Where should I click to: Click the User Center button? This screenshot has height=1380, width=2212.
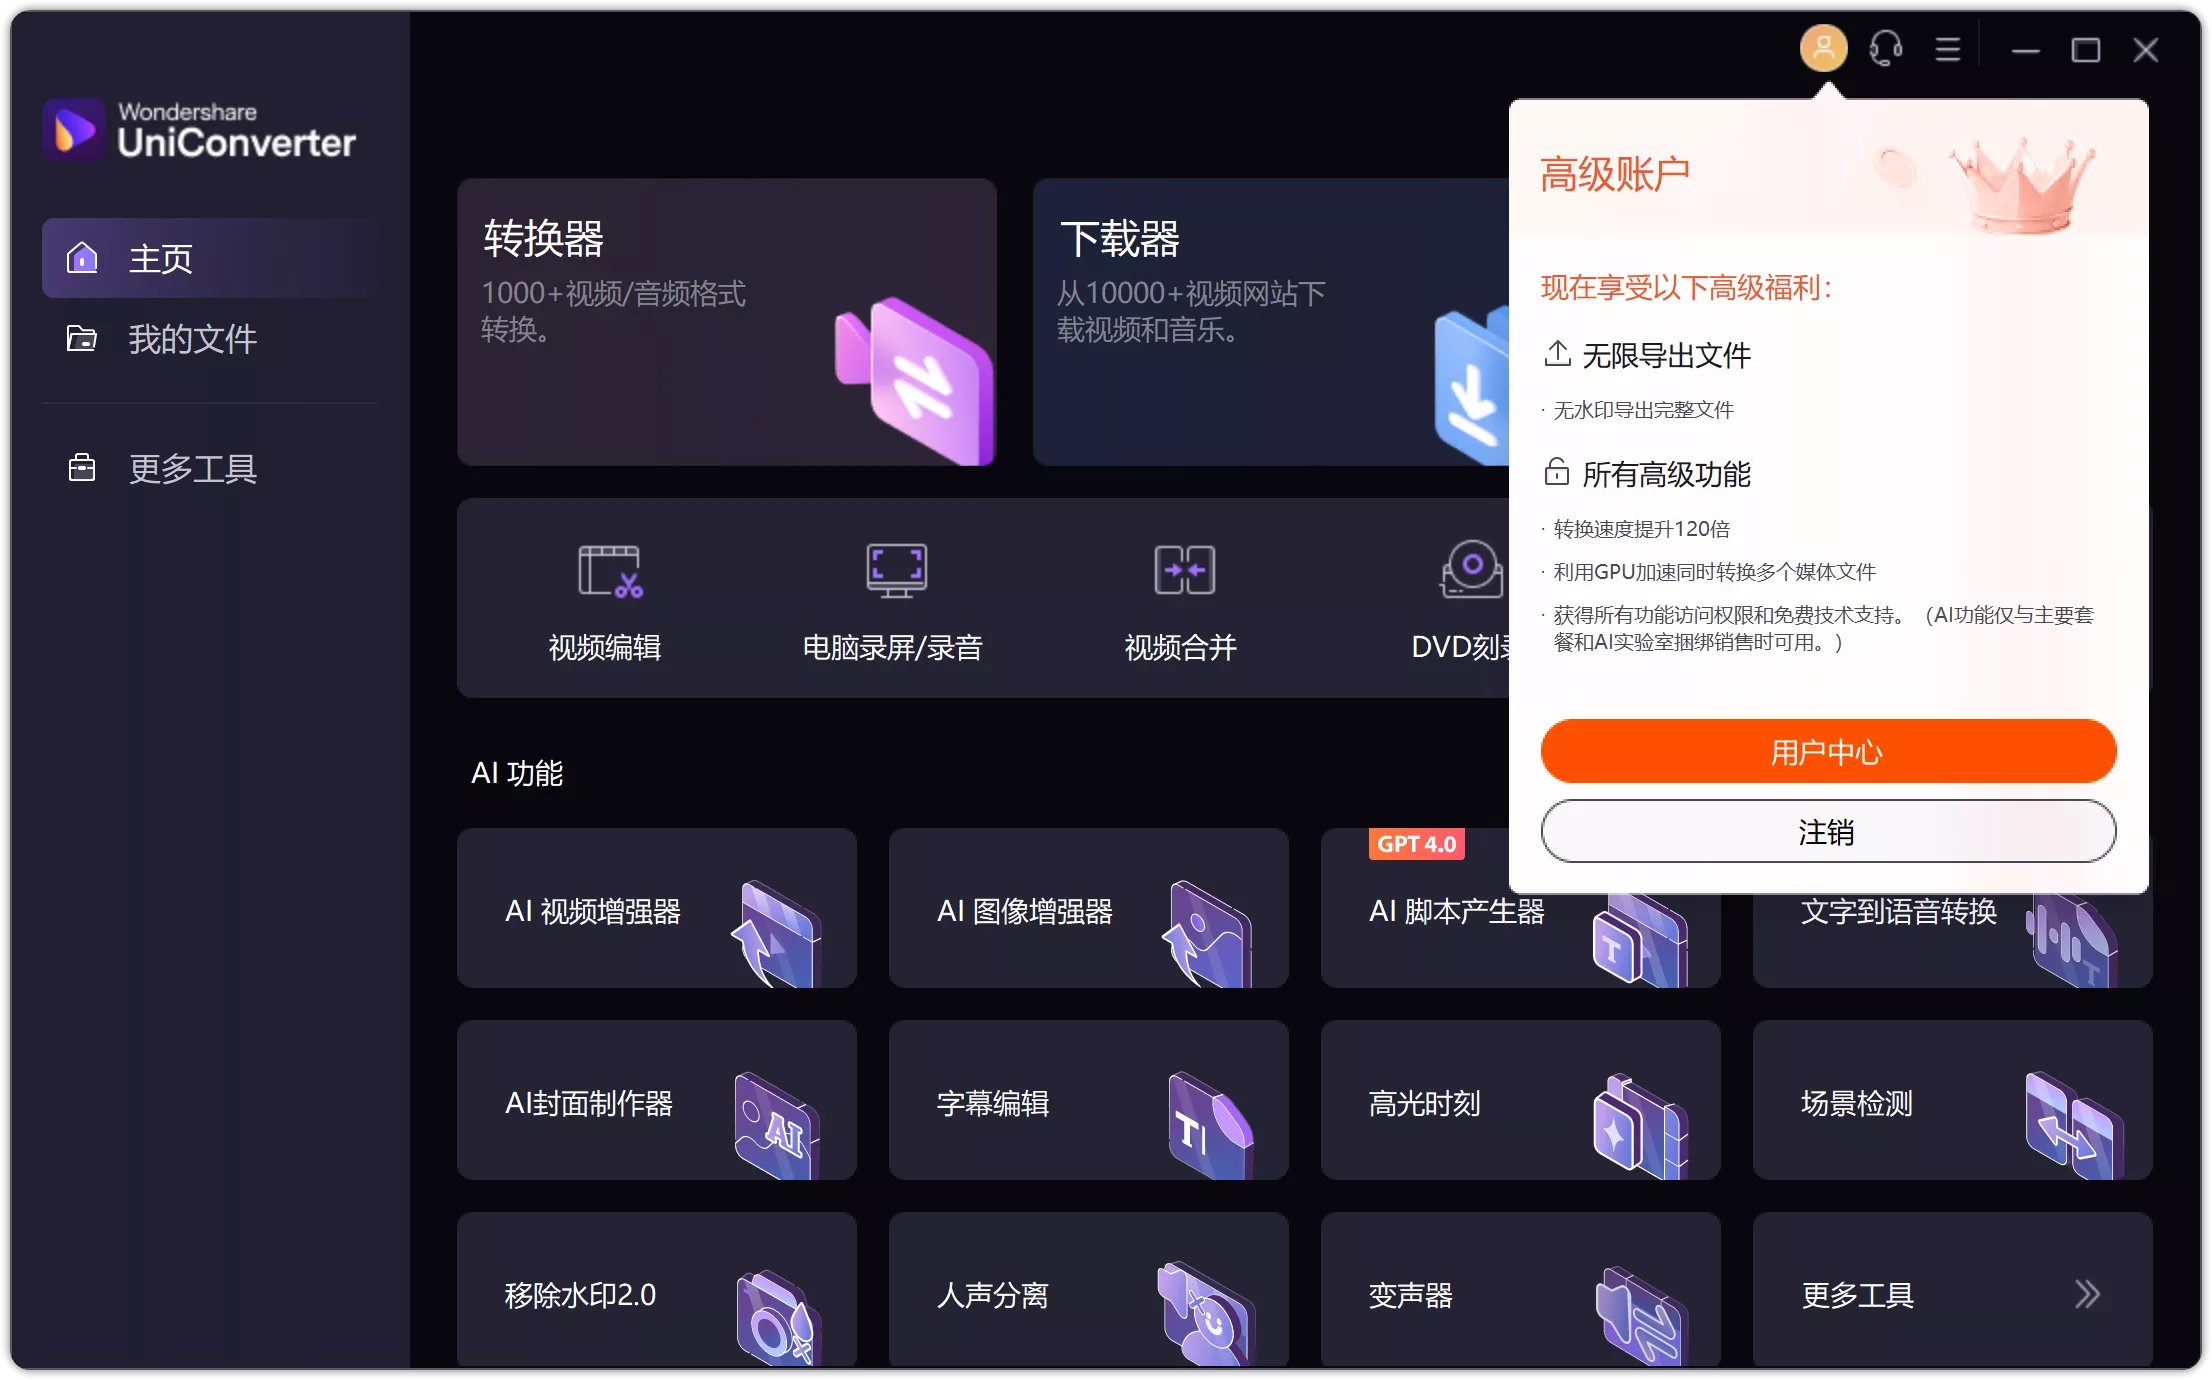(1827, 752)
